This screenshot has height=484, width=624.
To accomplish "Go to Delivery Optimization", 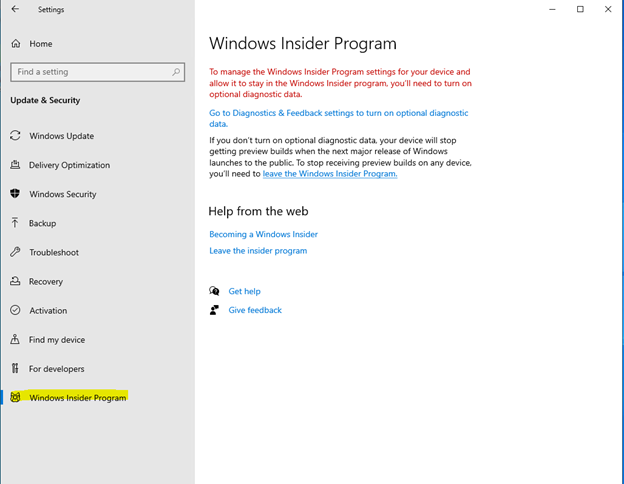I will pyautogui.click(x=69, y=165).
